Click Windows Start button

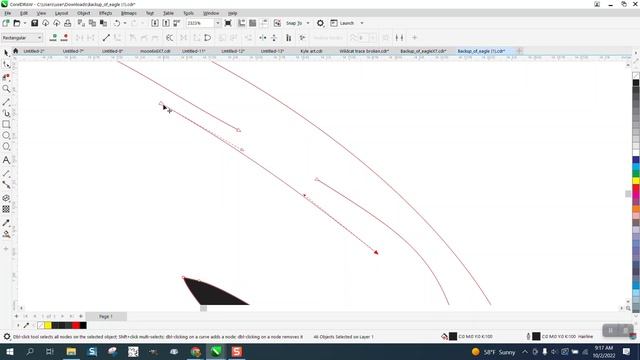[10, 352]
